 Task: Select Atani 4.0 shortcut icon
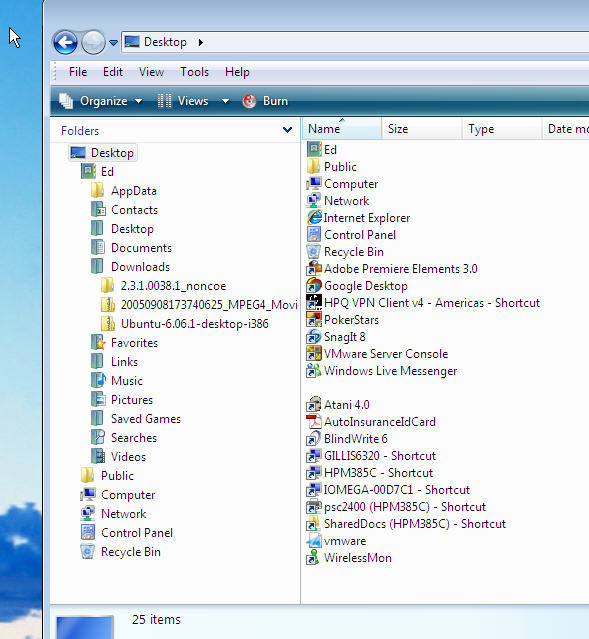(x=314, y=405)
